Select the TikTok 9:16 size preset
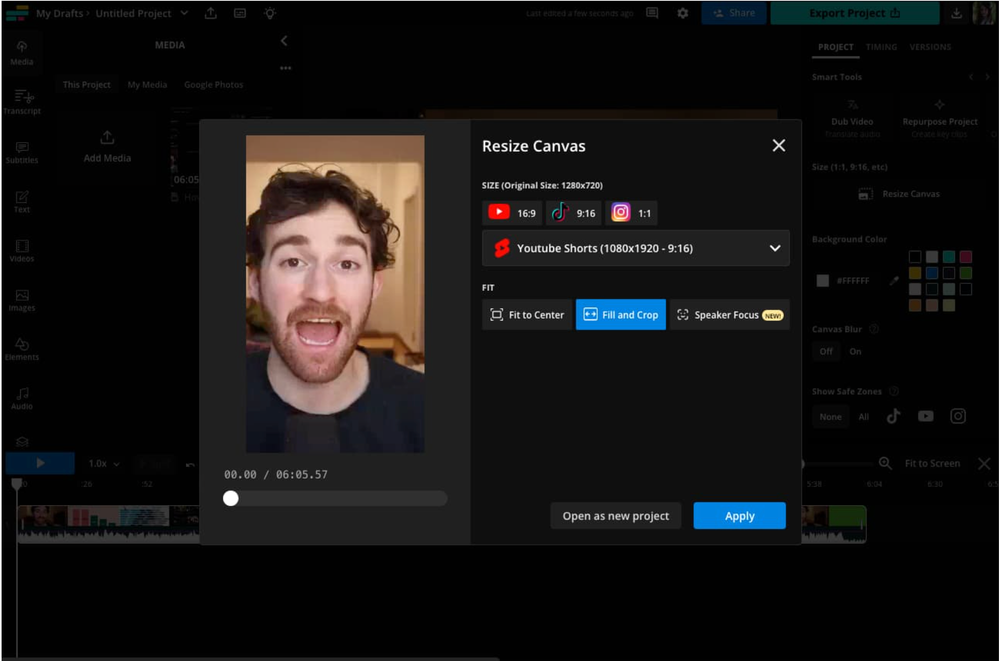 [x=575, y=212]
